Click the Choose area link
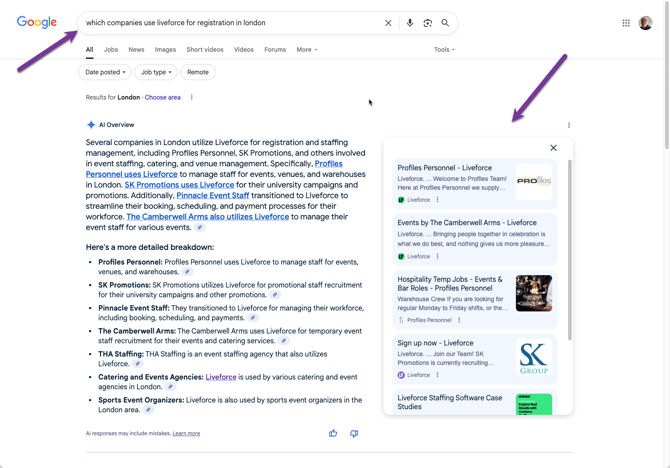This screenshot has height=468, width=670. point(162,97)
